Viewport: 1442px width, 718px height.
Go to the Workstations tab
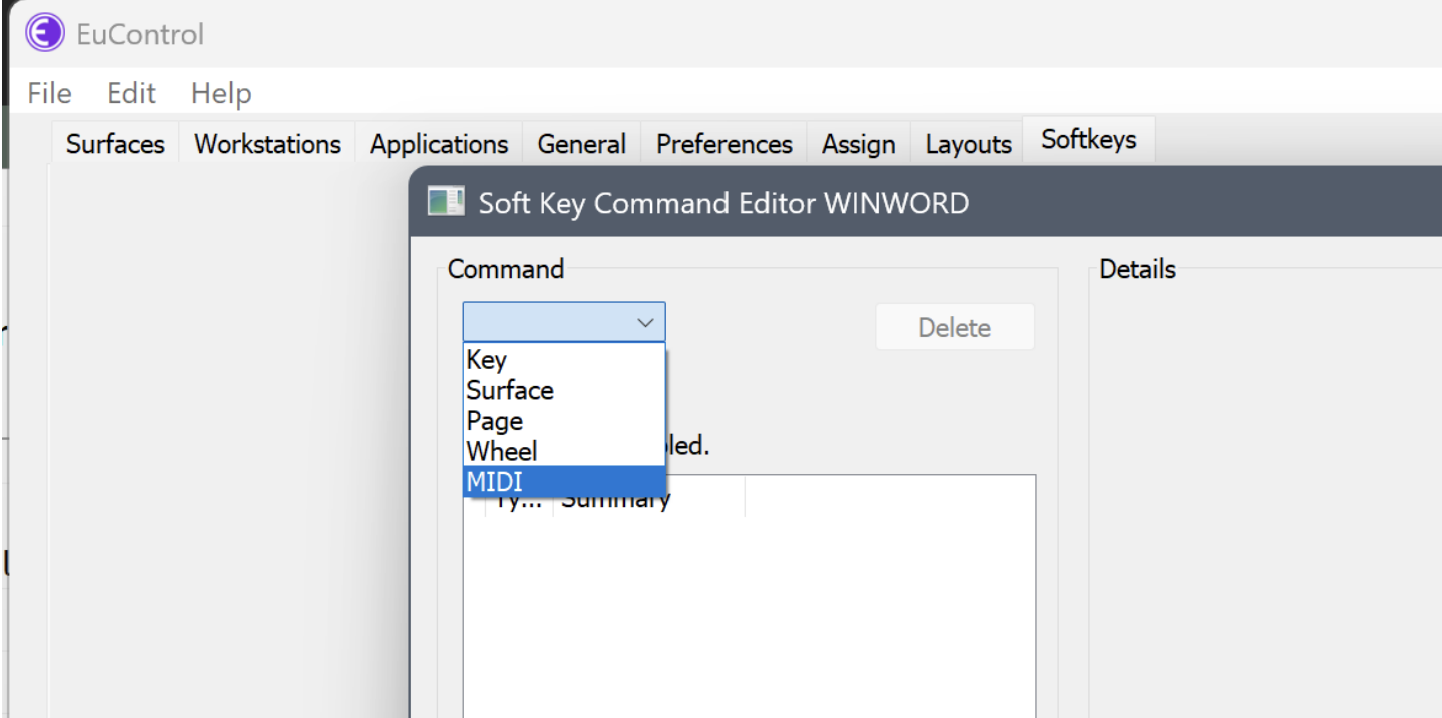[267, 144]
